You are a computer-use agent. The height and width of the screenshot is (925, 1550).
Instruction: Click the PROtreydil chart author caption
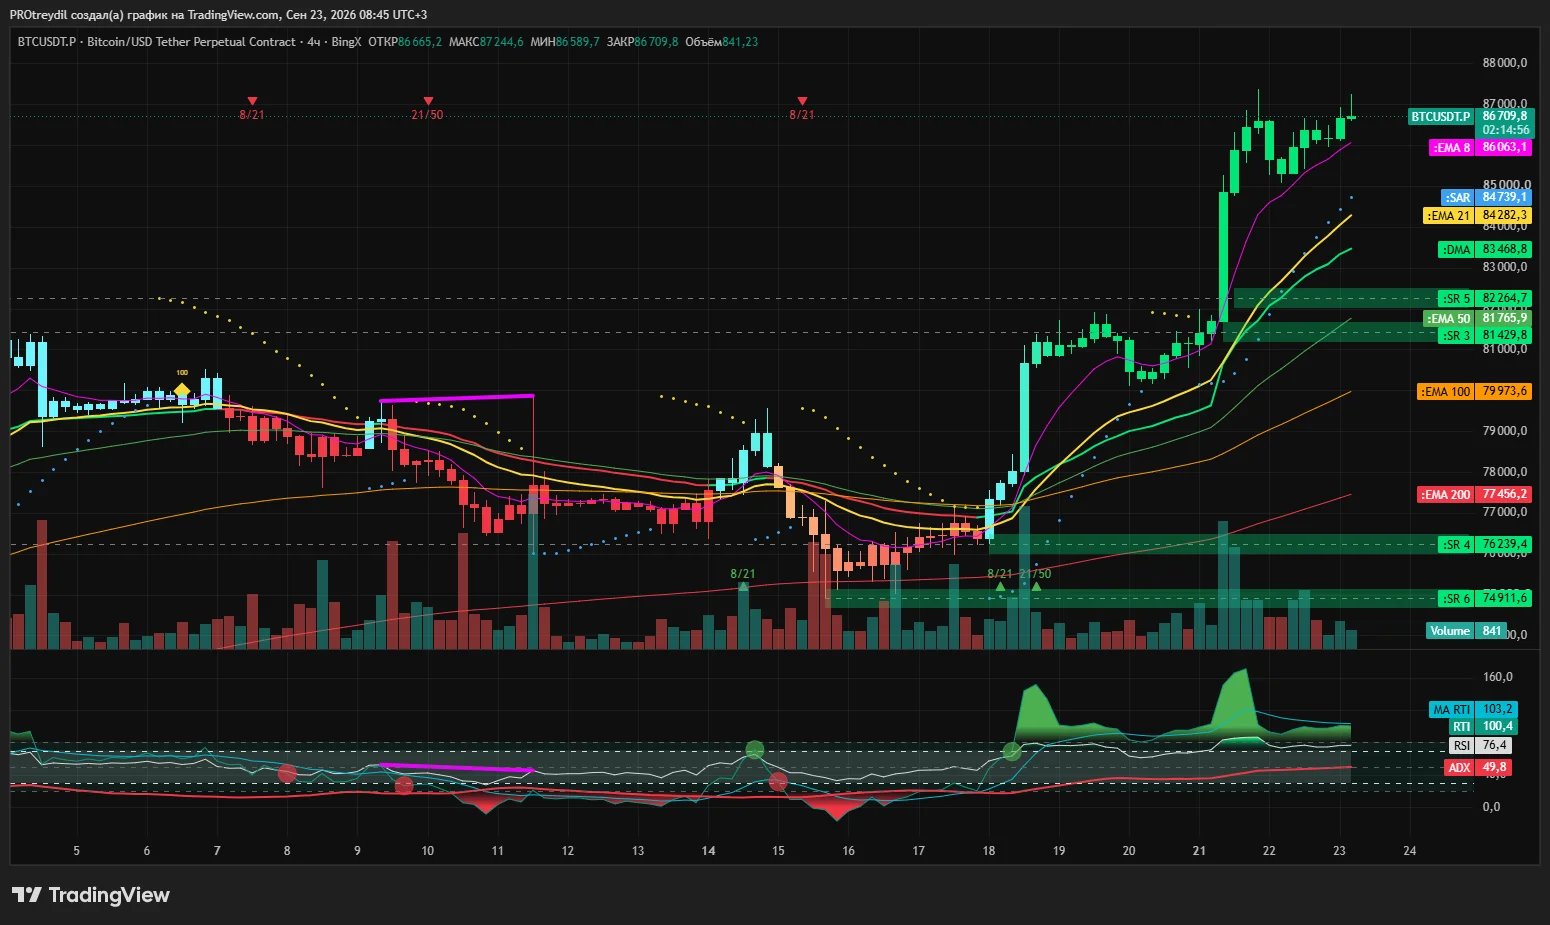(x=218, y=15)
